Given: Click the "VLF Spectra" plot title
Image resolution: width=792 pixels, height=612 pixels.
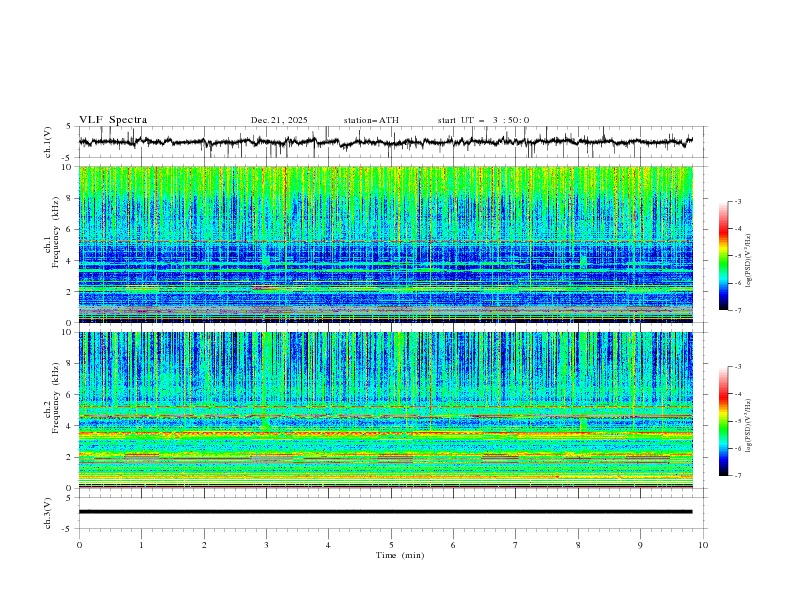Looking at the screenshot, I should click(113, 120).
